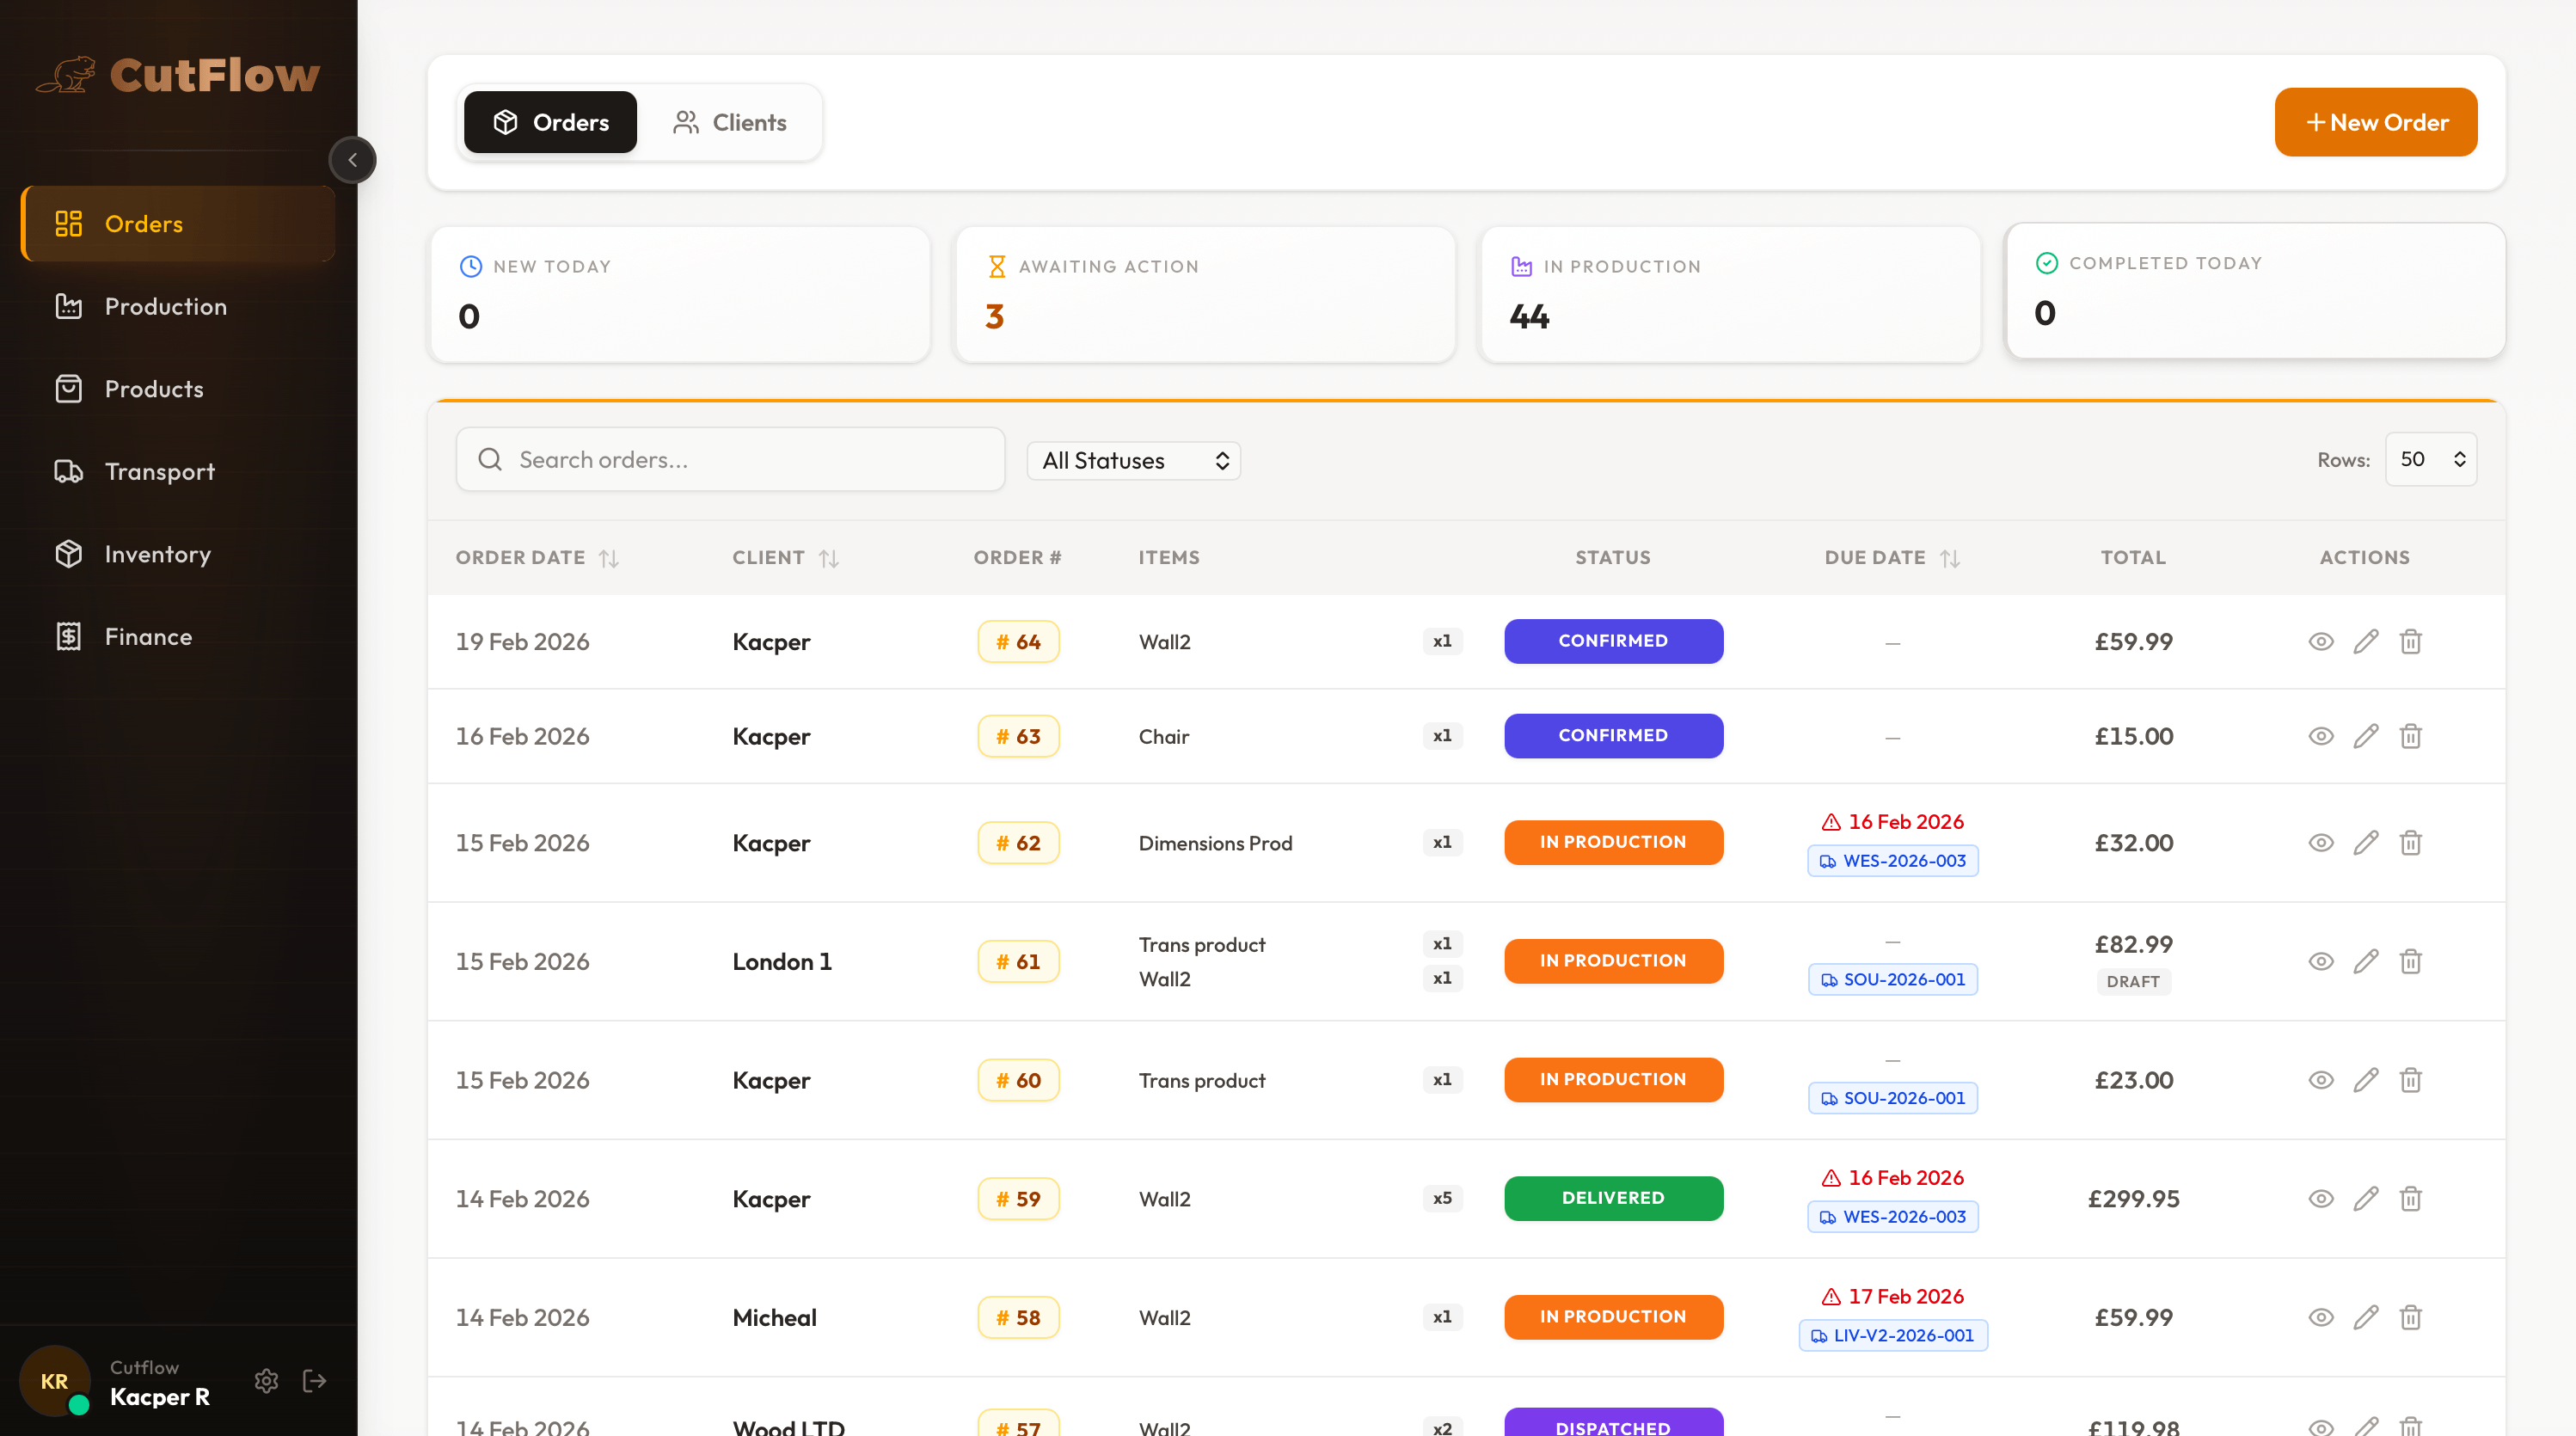The height and width of the screenshot is (1436, 2576).
Task: Open tracking link WES-2026-003 for order #62
Action: (1892, 860)
